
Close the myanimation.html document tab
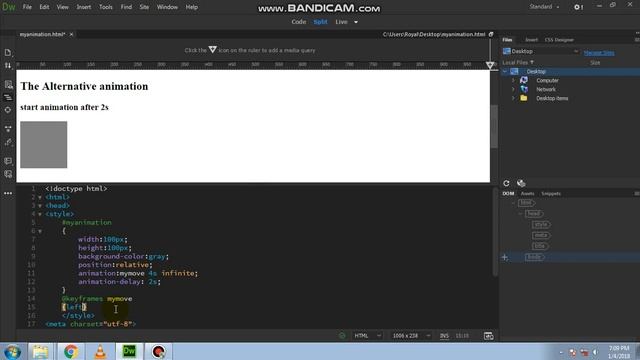pyautogui.click(x=71, y=34)
